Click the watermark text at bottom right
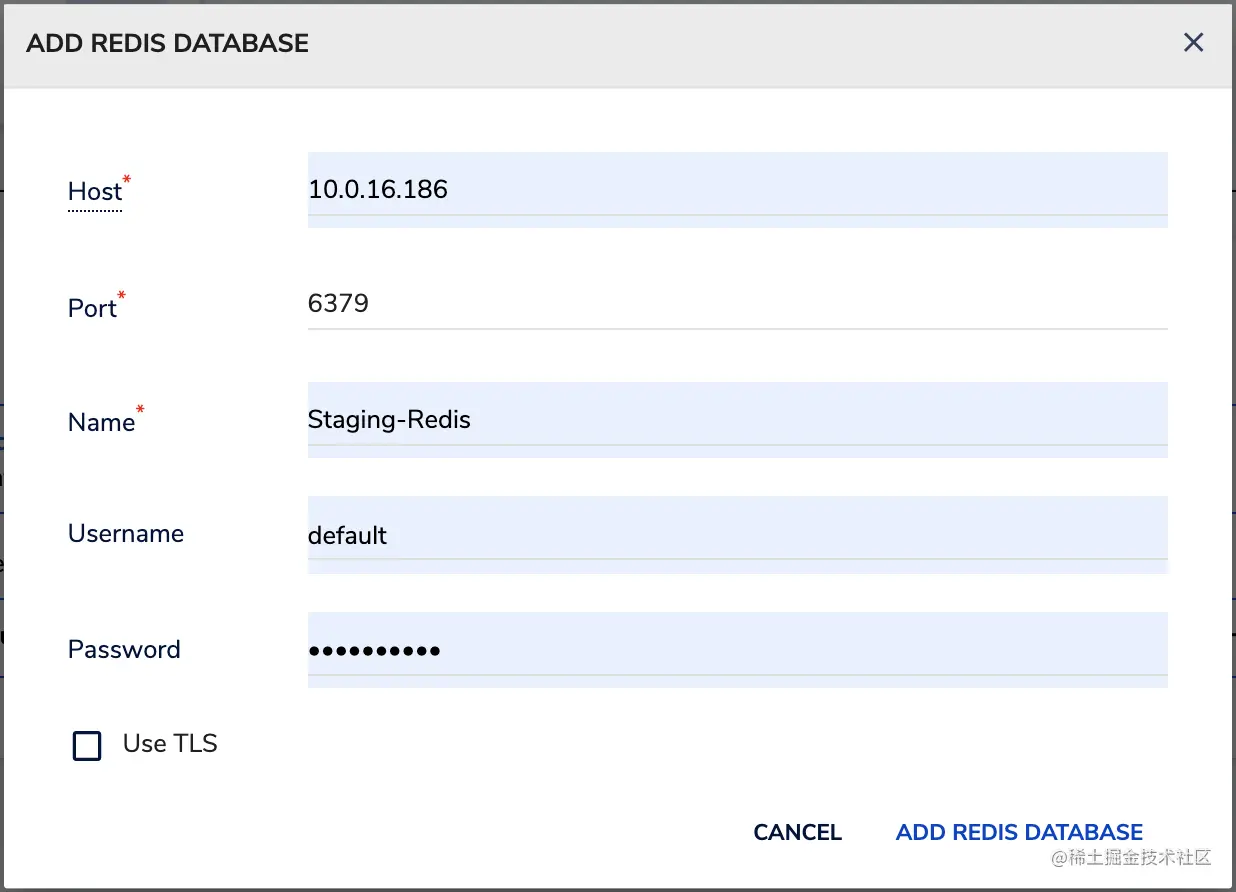The height and width of the screenshot is (892, 1236). (1130, 858)
